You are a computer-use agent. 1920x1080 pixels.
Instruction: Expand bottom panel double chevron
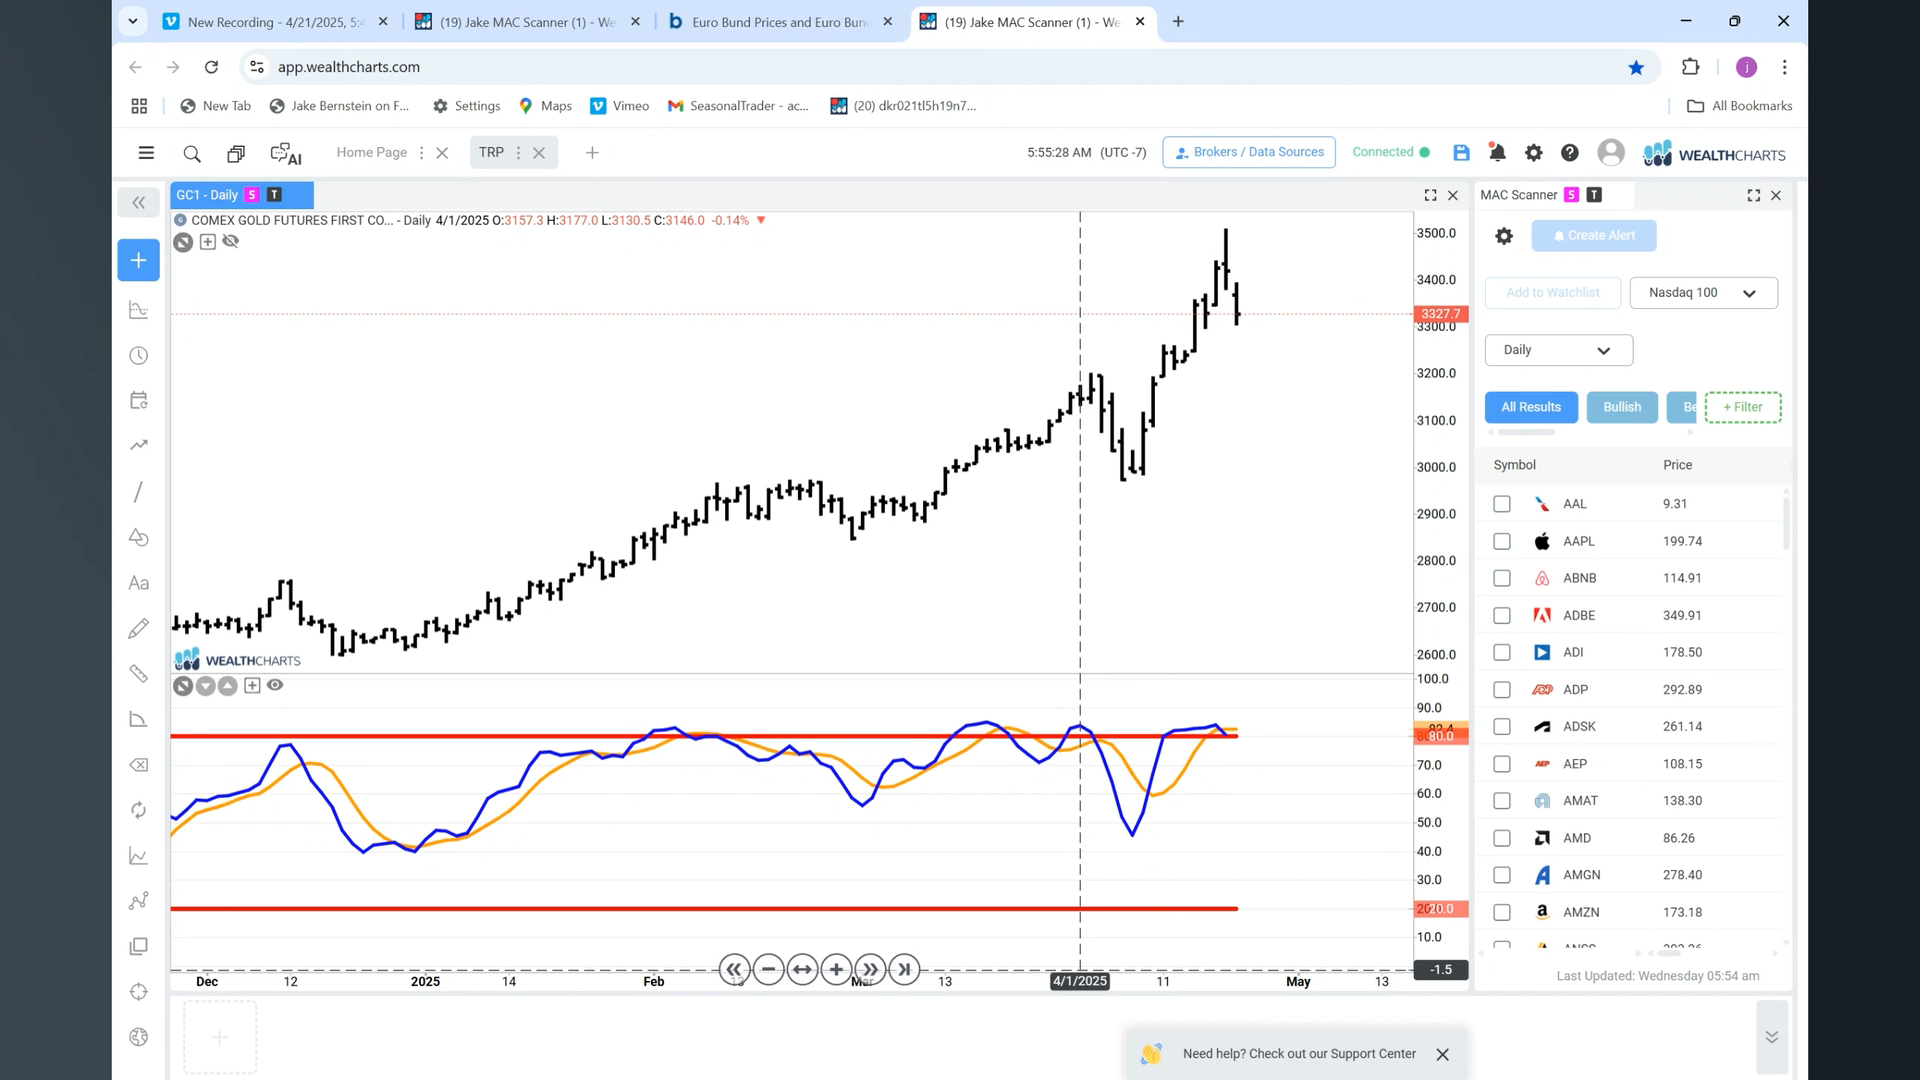click(x=1772, y=1037)
